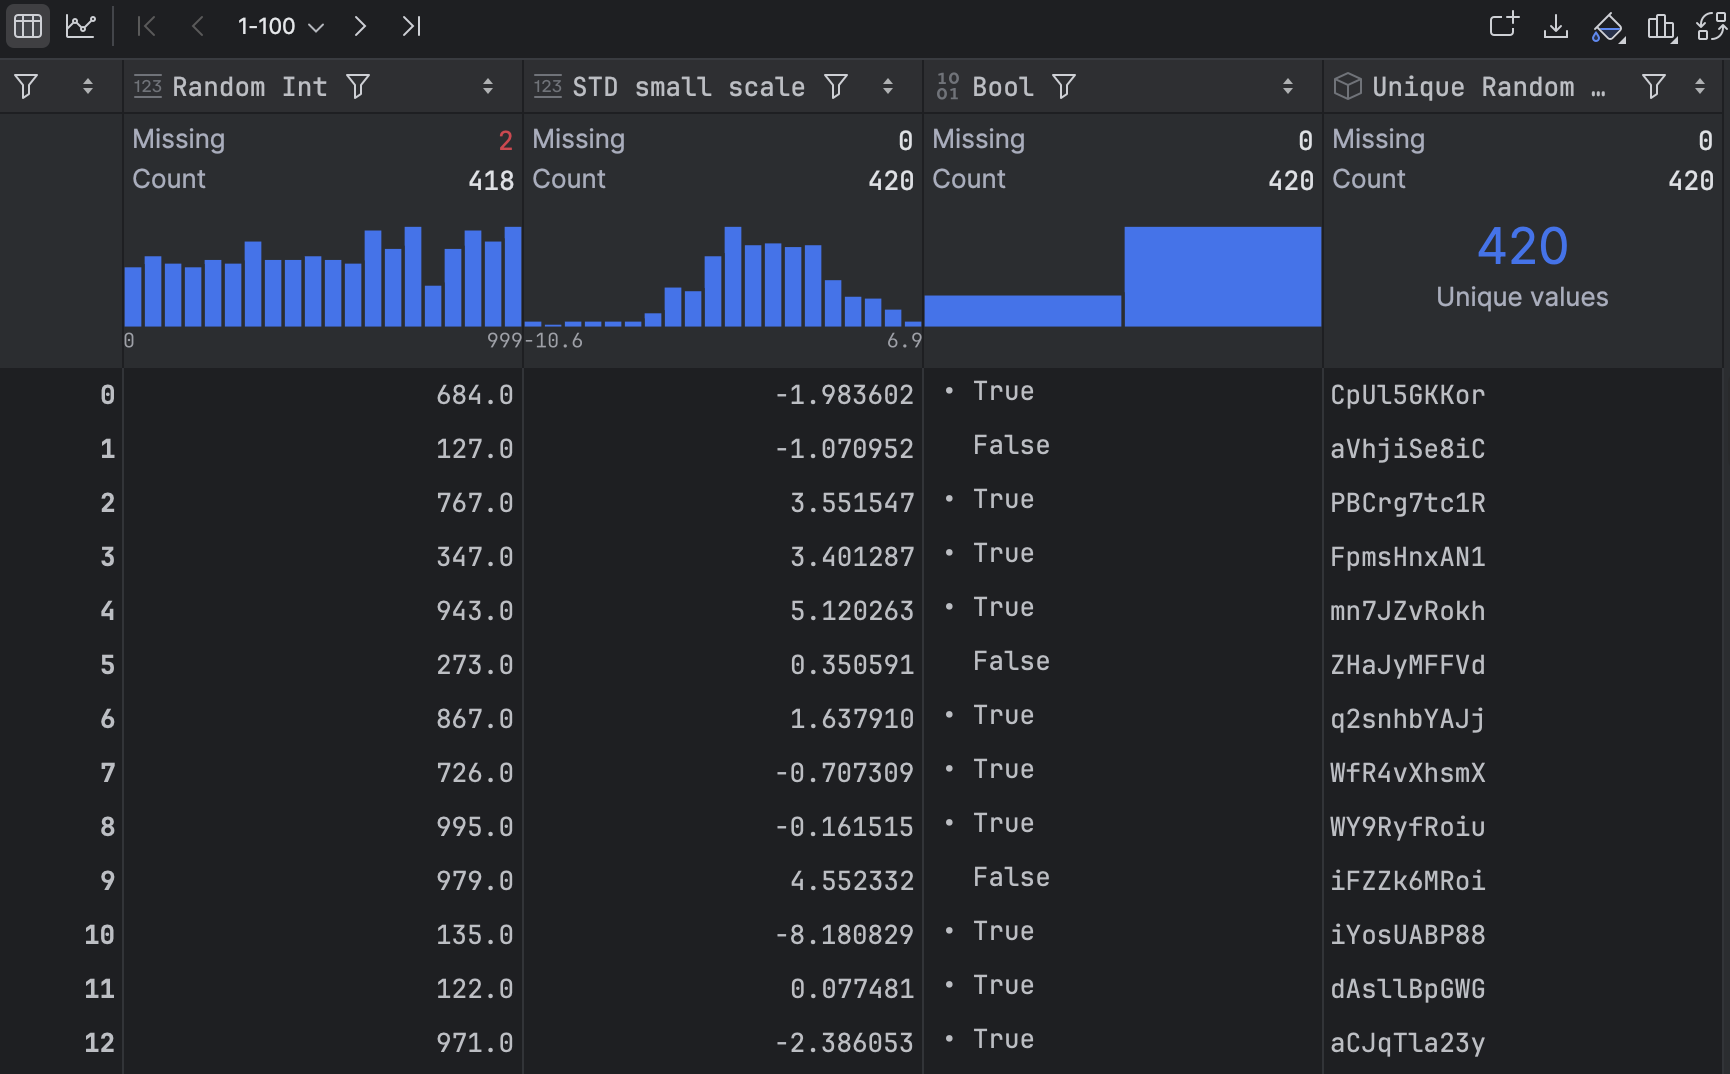Sort by Unique Random column
Viewport: 1730px width, 1074px height.
(1700, 87)
